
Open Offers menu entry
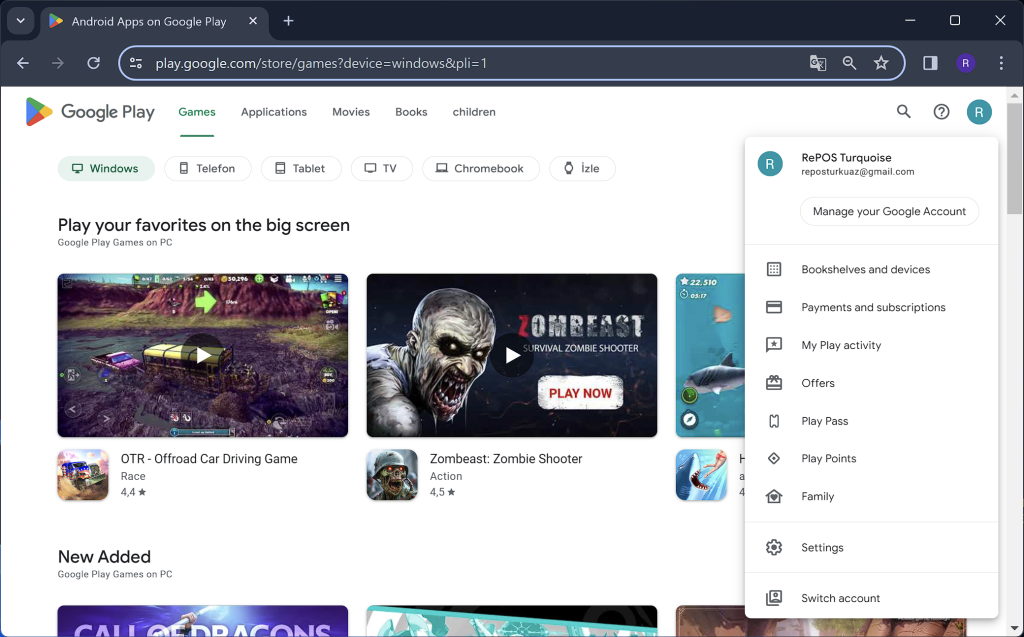click(x=871, y=383)
